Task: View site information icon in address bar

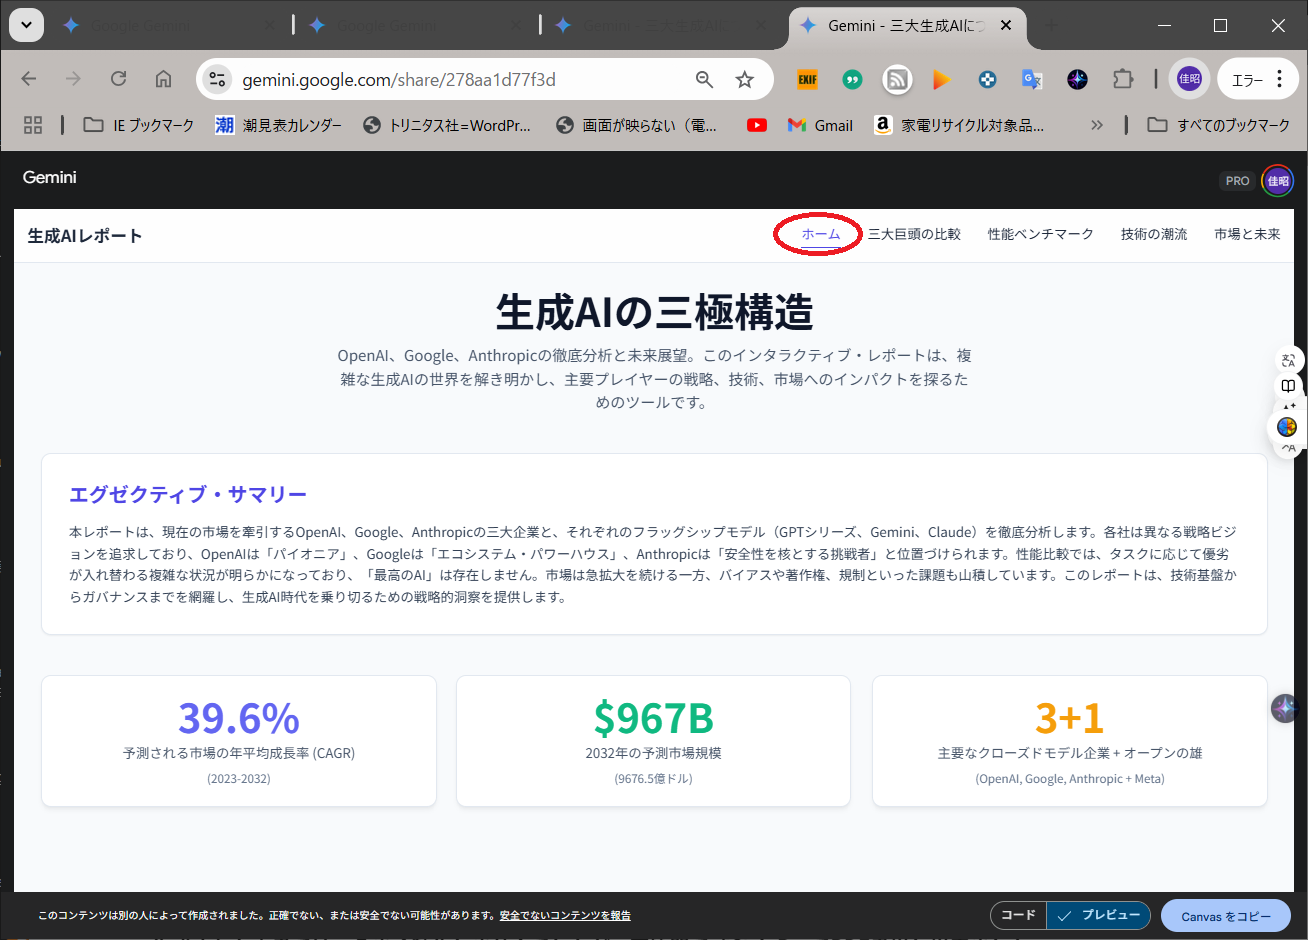Action: tap(217, 80)
